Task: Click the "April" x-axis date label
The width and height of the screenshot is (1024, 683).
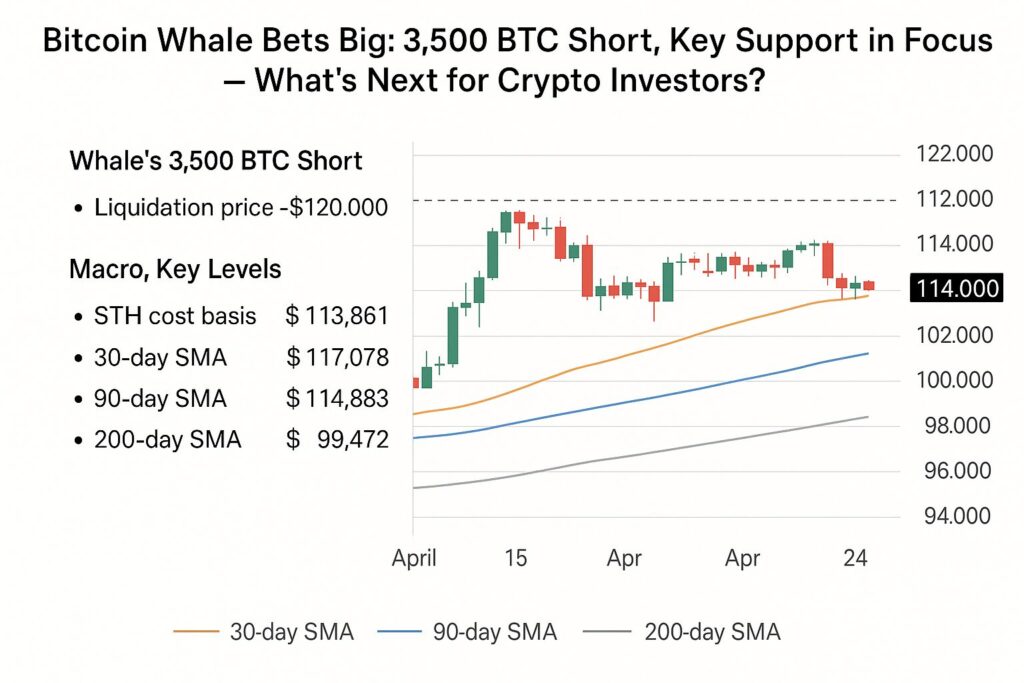Action: (x=413, y=560)
